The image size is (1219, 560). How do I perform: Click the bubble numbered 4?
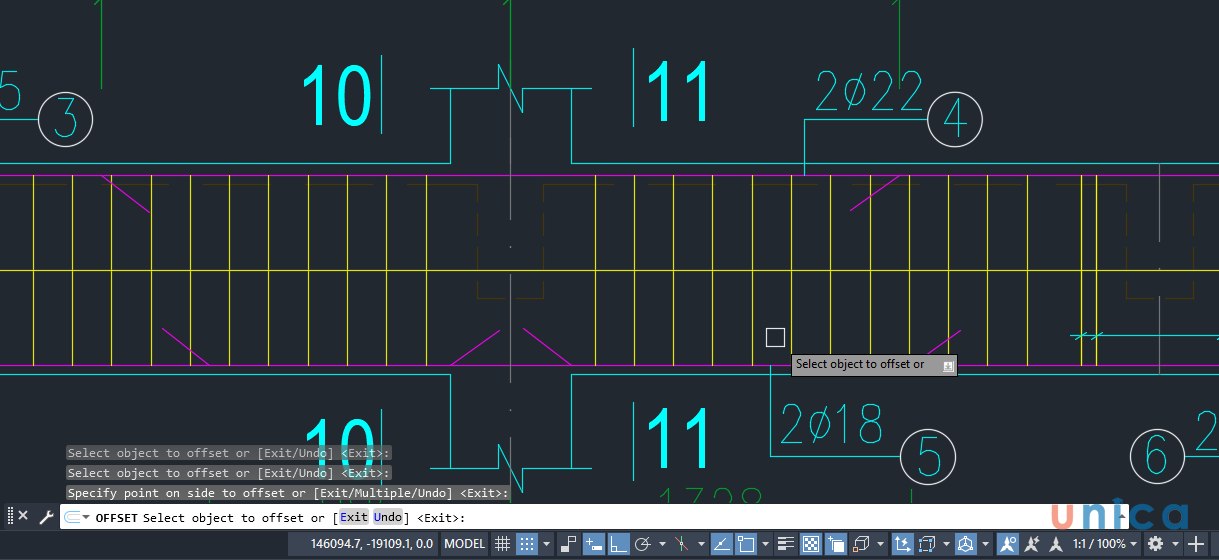pyautogui.click(x=954, y=121)
